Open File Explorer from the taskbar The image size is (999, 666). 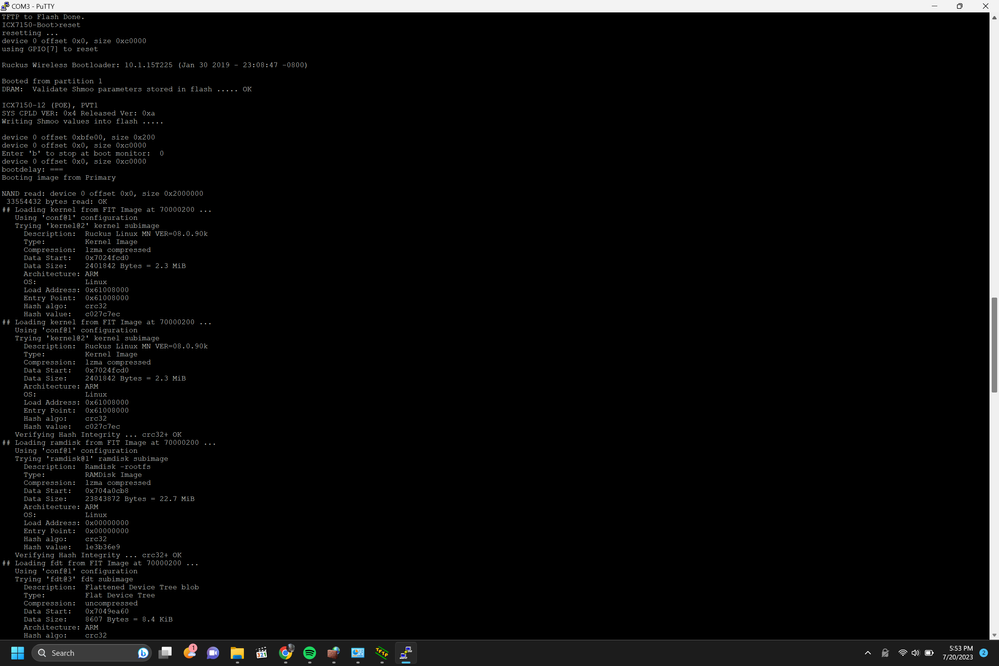click(x=237, y=653)
